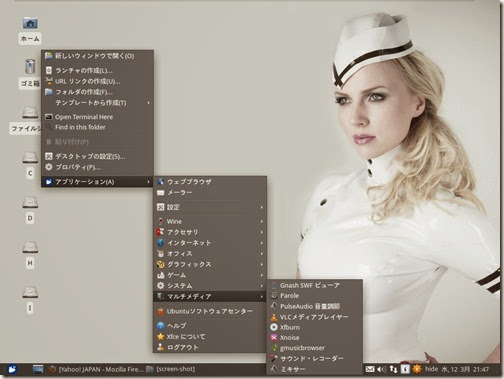
Task: Launch メーラー mail client entry
Action: point(210,192)
